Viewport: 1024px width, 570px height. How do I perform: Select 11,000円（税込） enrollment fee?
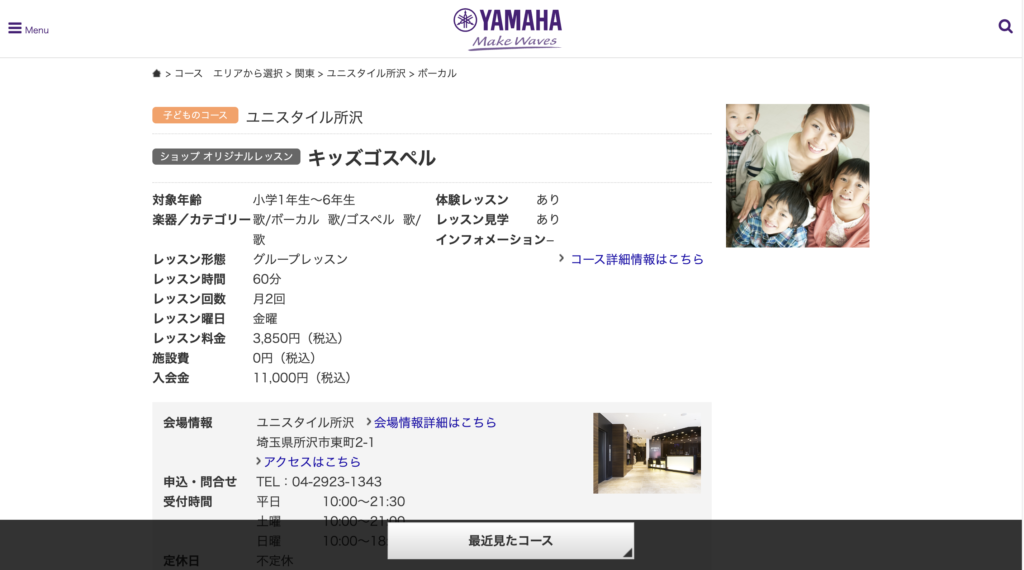(302, 377)
